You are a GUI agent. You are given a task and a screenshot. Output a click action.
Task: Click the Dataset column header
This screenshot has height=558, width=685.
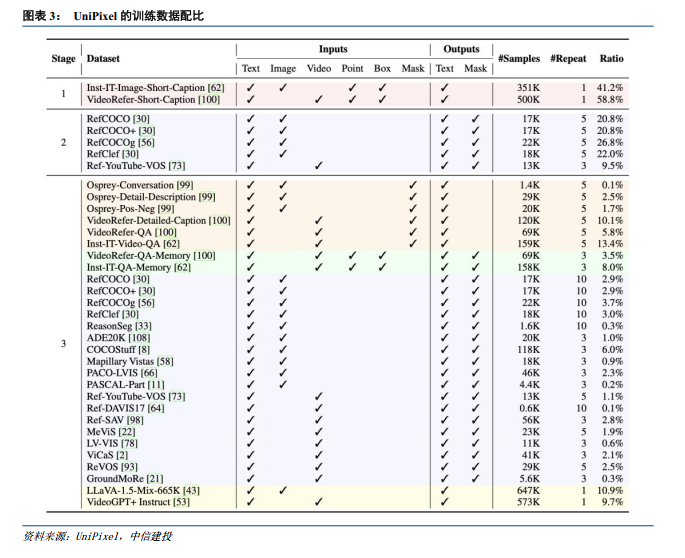[103, 59]
